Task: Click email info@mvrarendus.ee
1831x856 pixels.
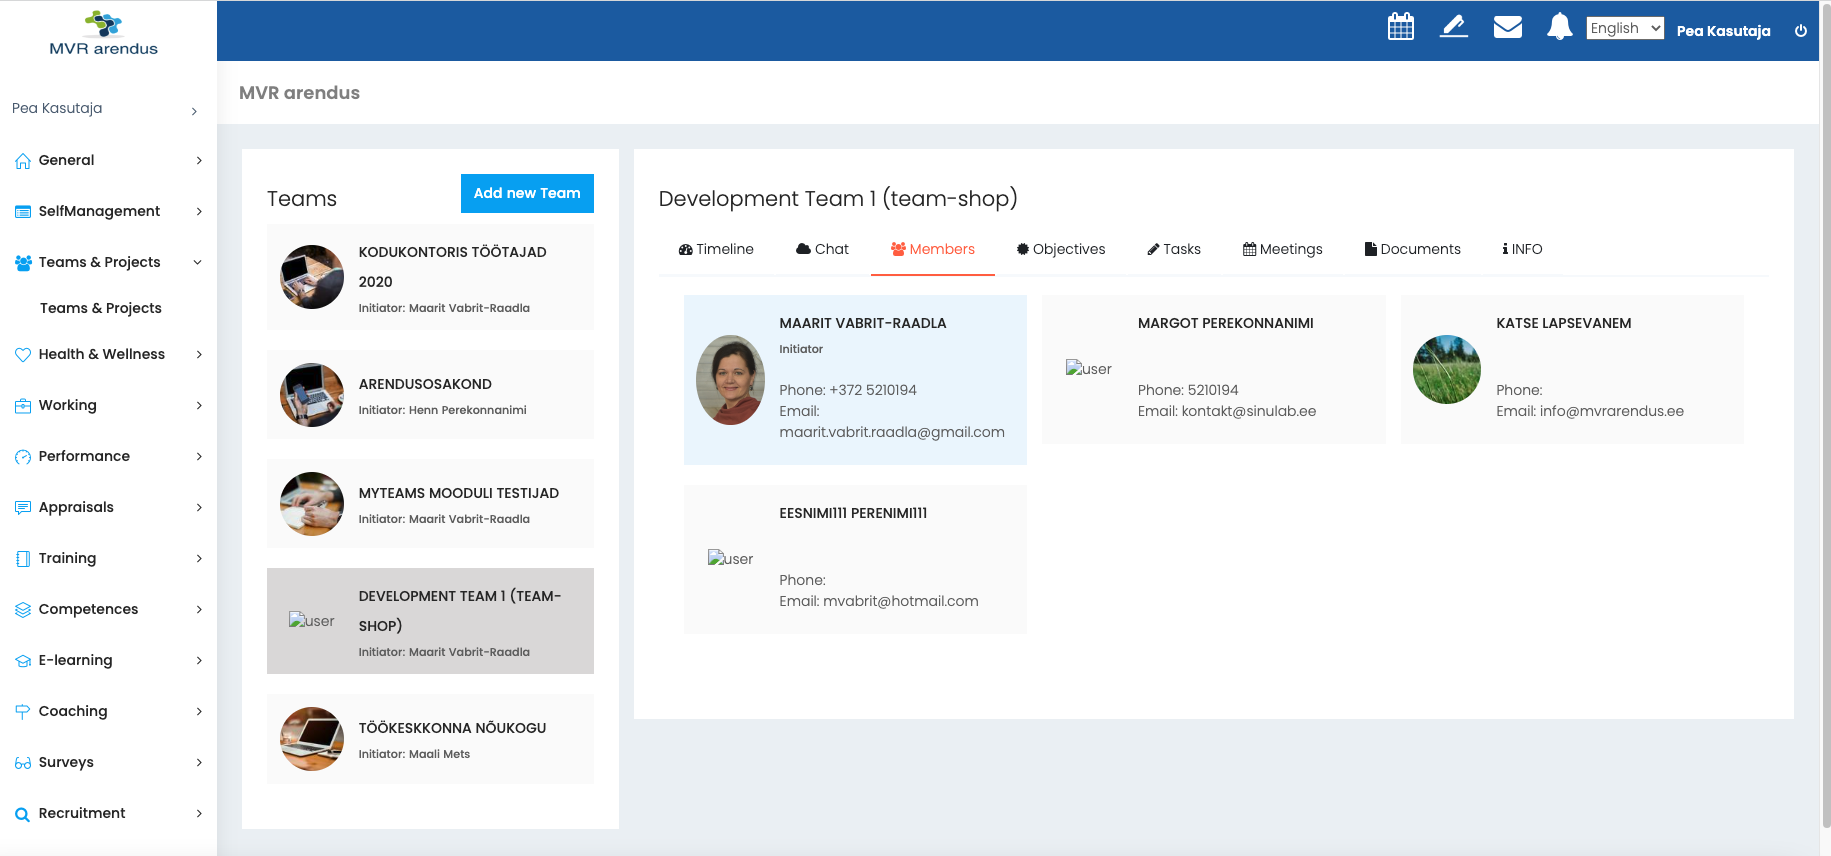Action: pyautogui.click(x=1612, y=411)
